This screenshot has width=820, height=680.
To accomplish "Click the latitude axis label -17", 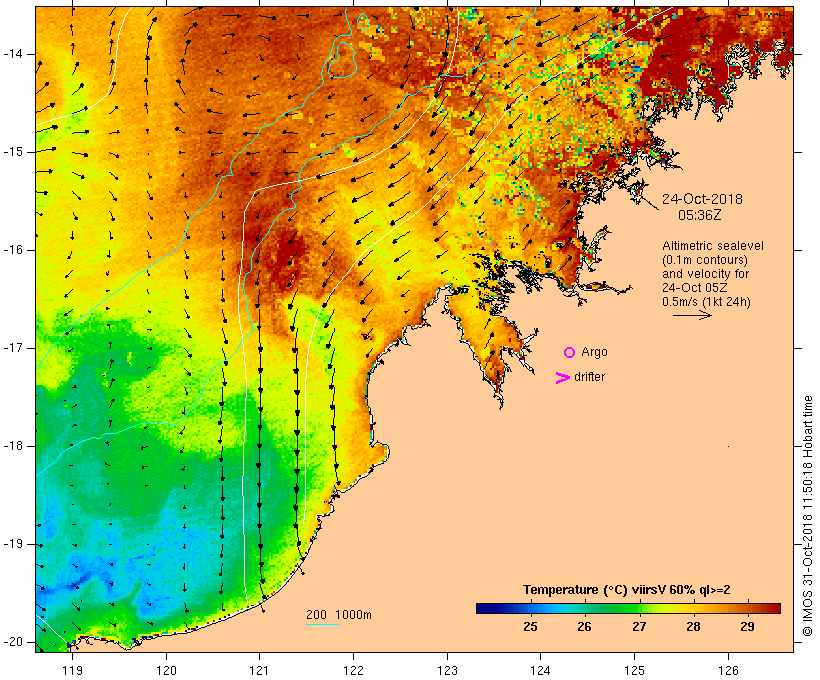I will (x=13, y=348).
